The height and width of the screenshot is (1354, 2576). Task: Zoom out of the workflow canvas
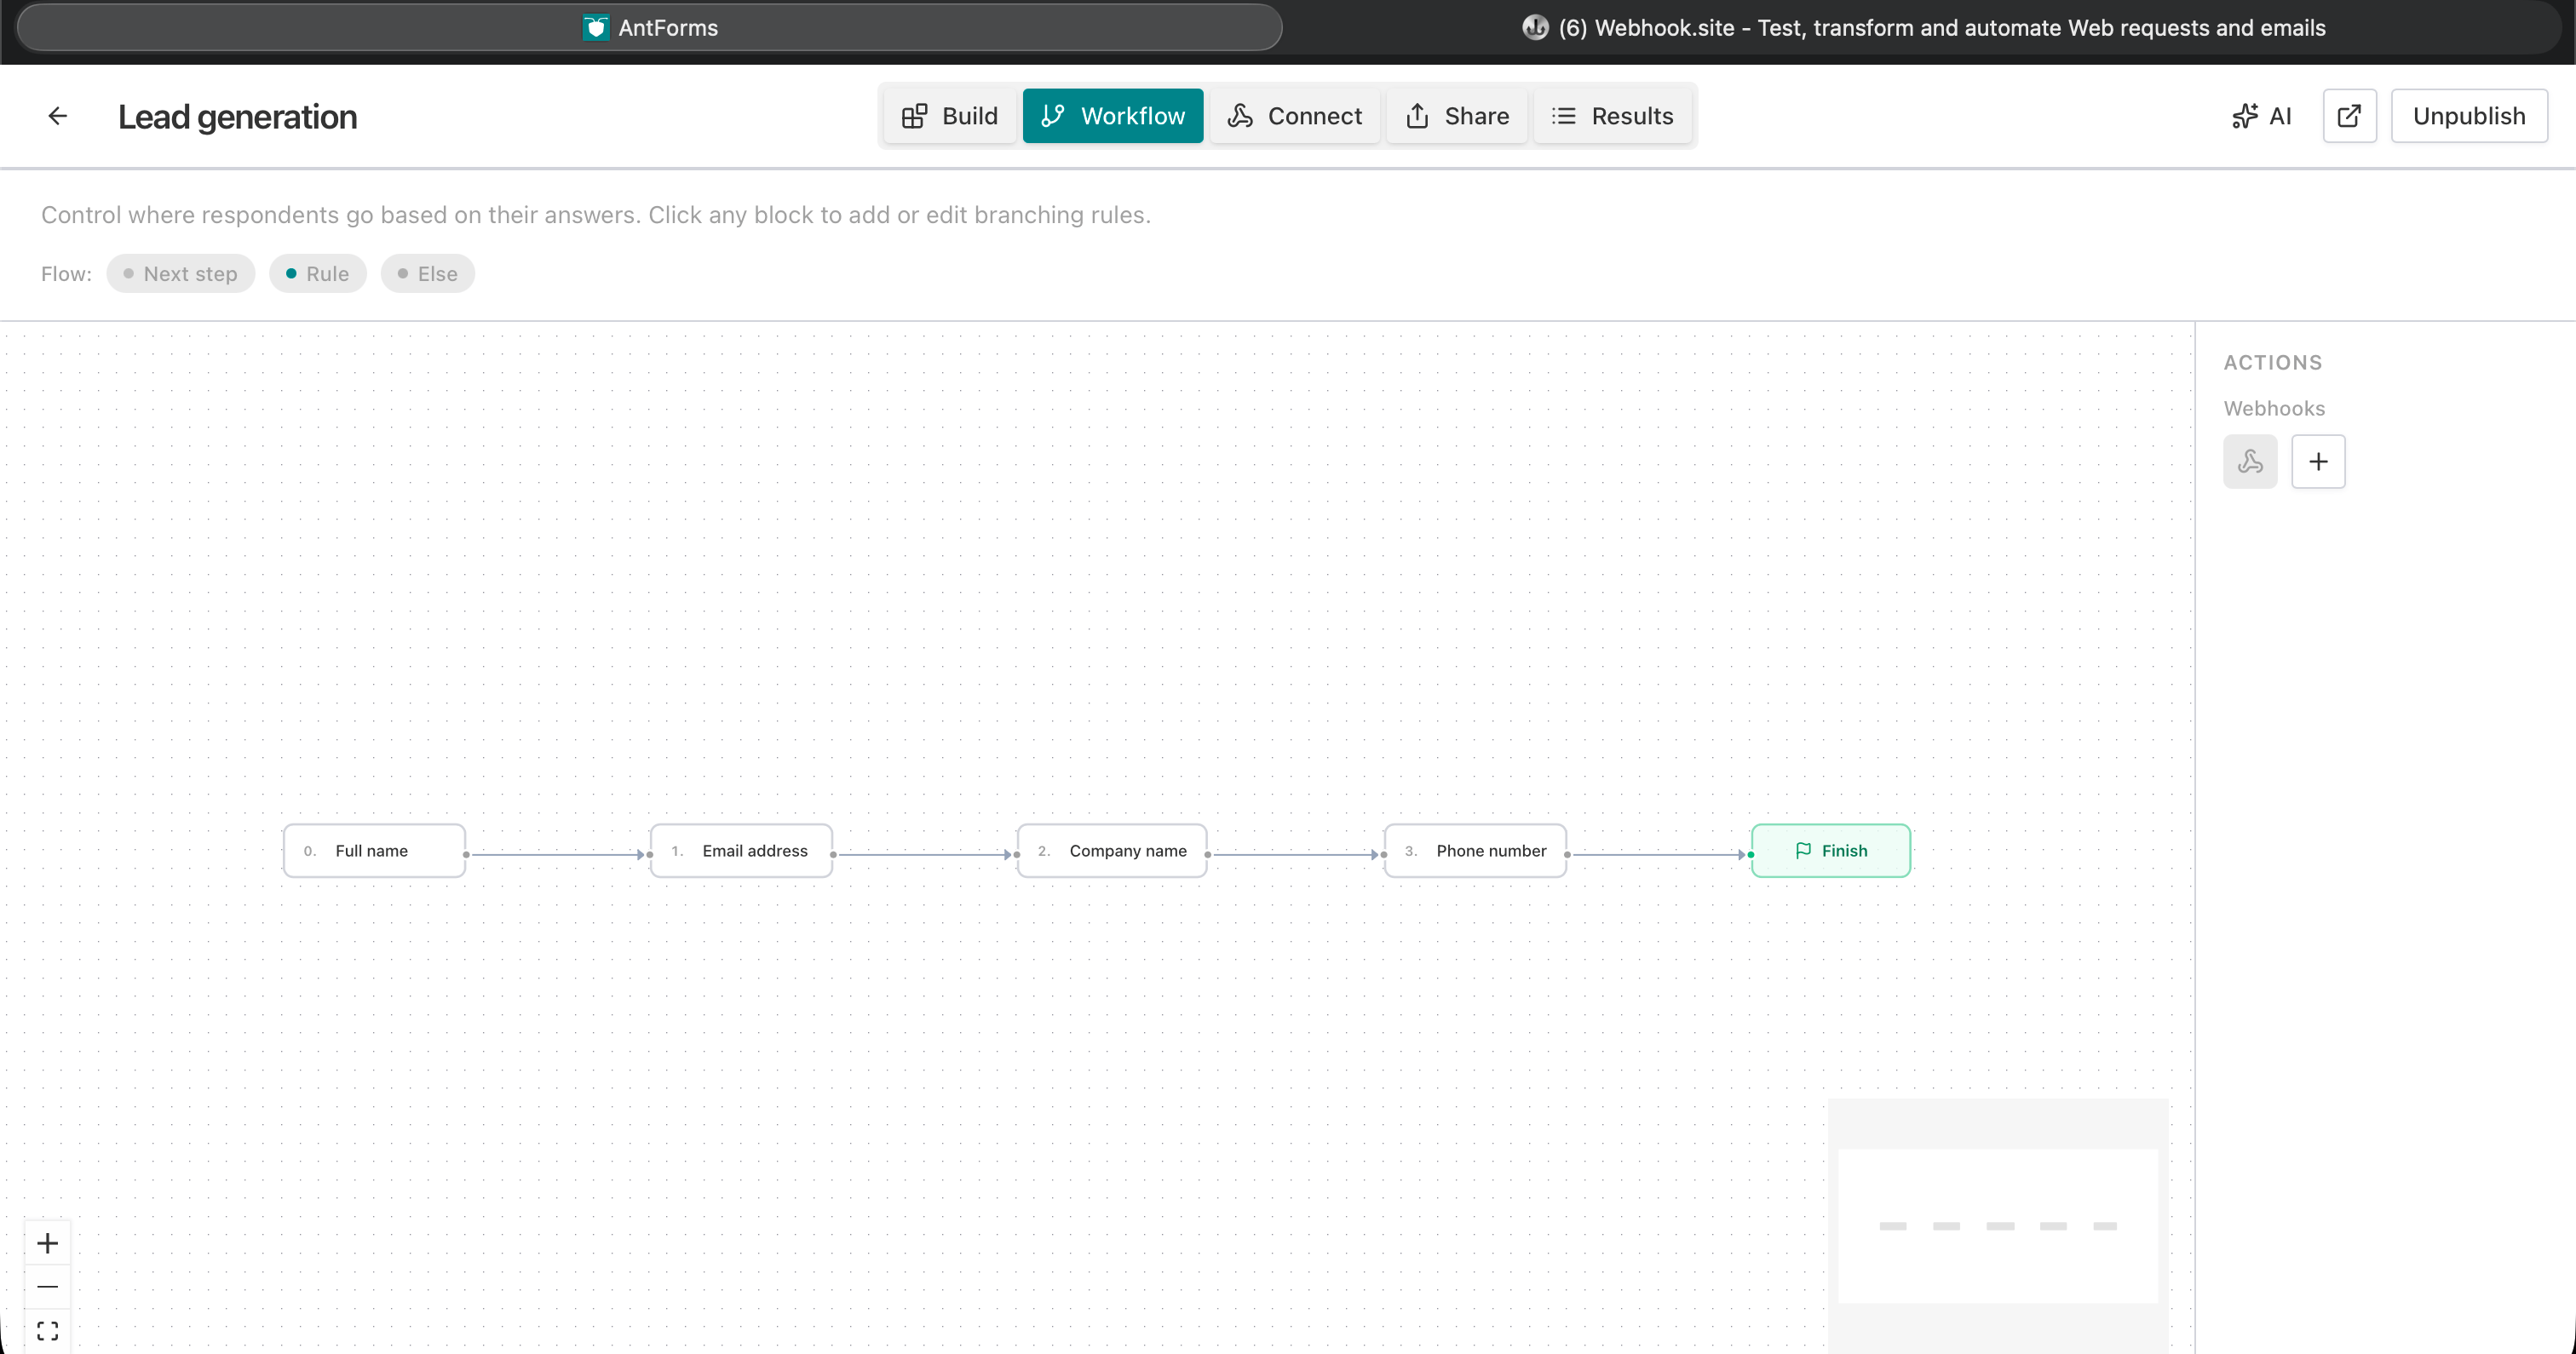[x=47, y=1287]
